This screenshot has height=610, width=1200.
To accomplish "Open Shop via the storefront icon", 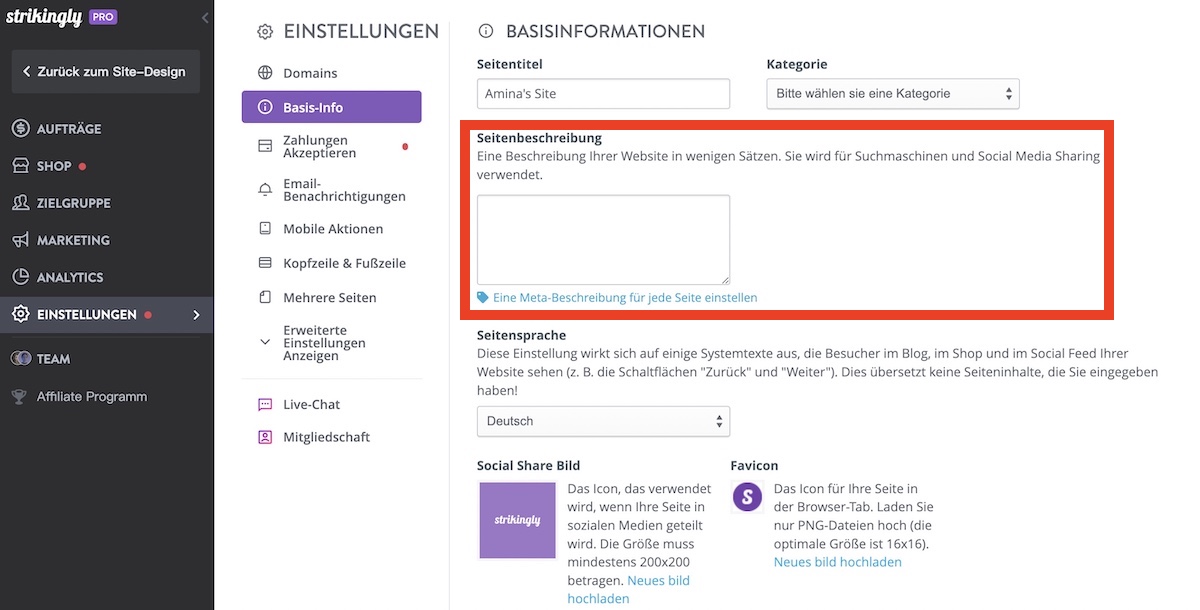I will 20,166.
